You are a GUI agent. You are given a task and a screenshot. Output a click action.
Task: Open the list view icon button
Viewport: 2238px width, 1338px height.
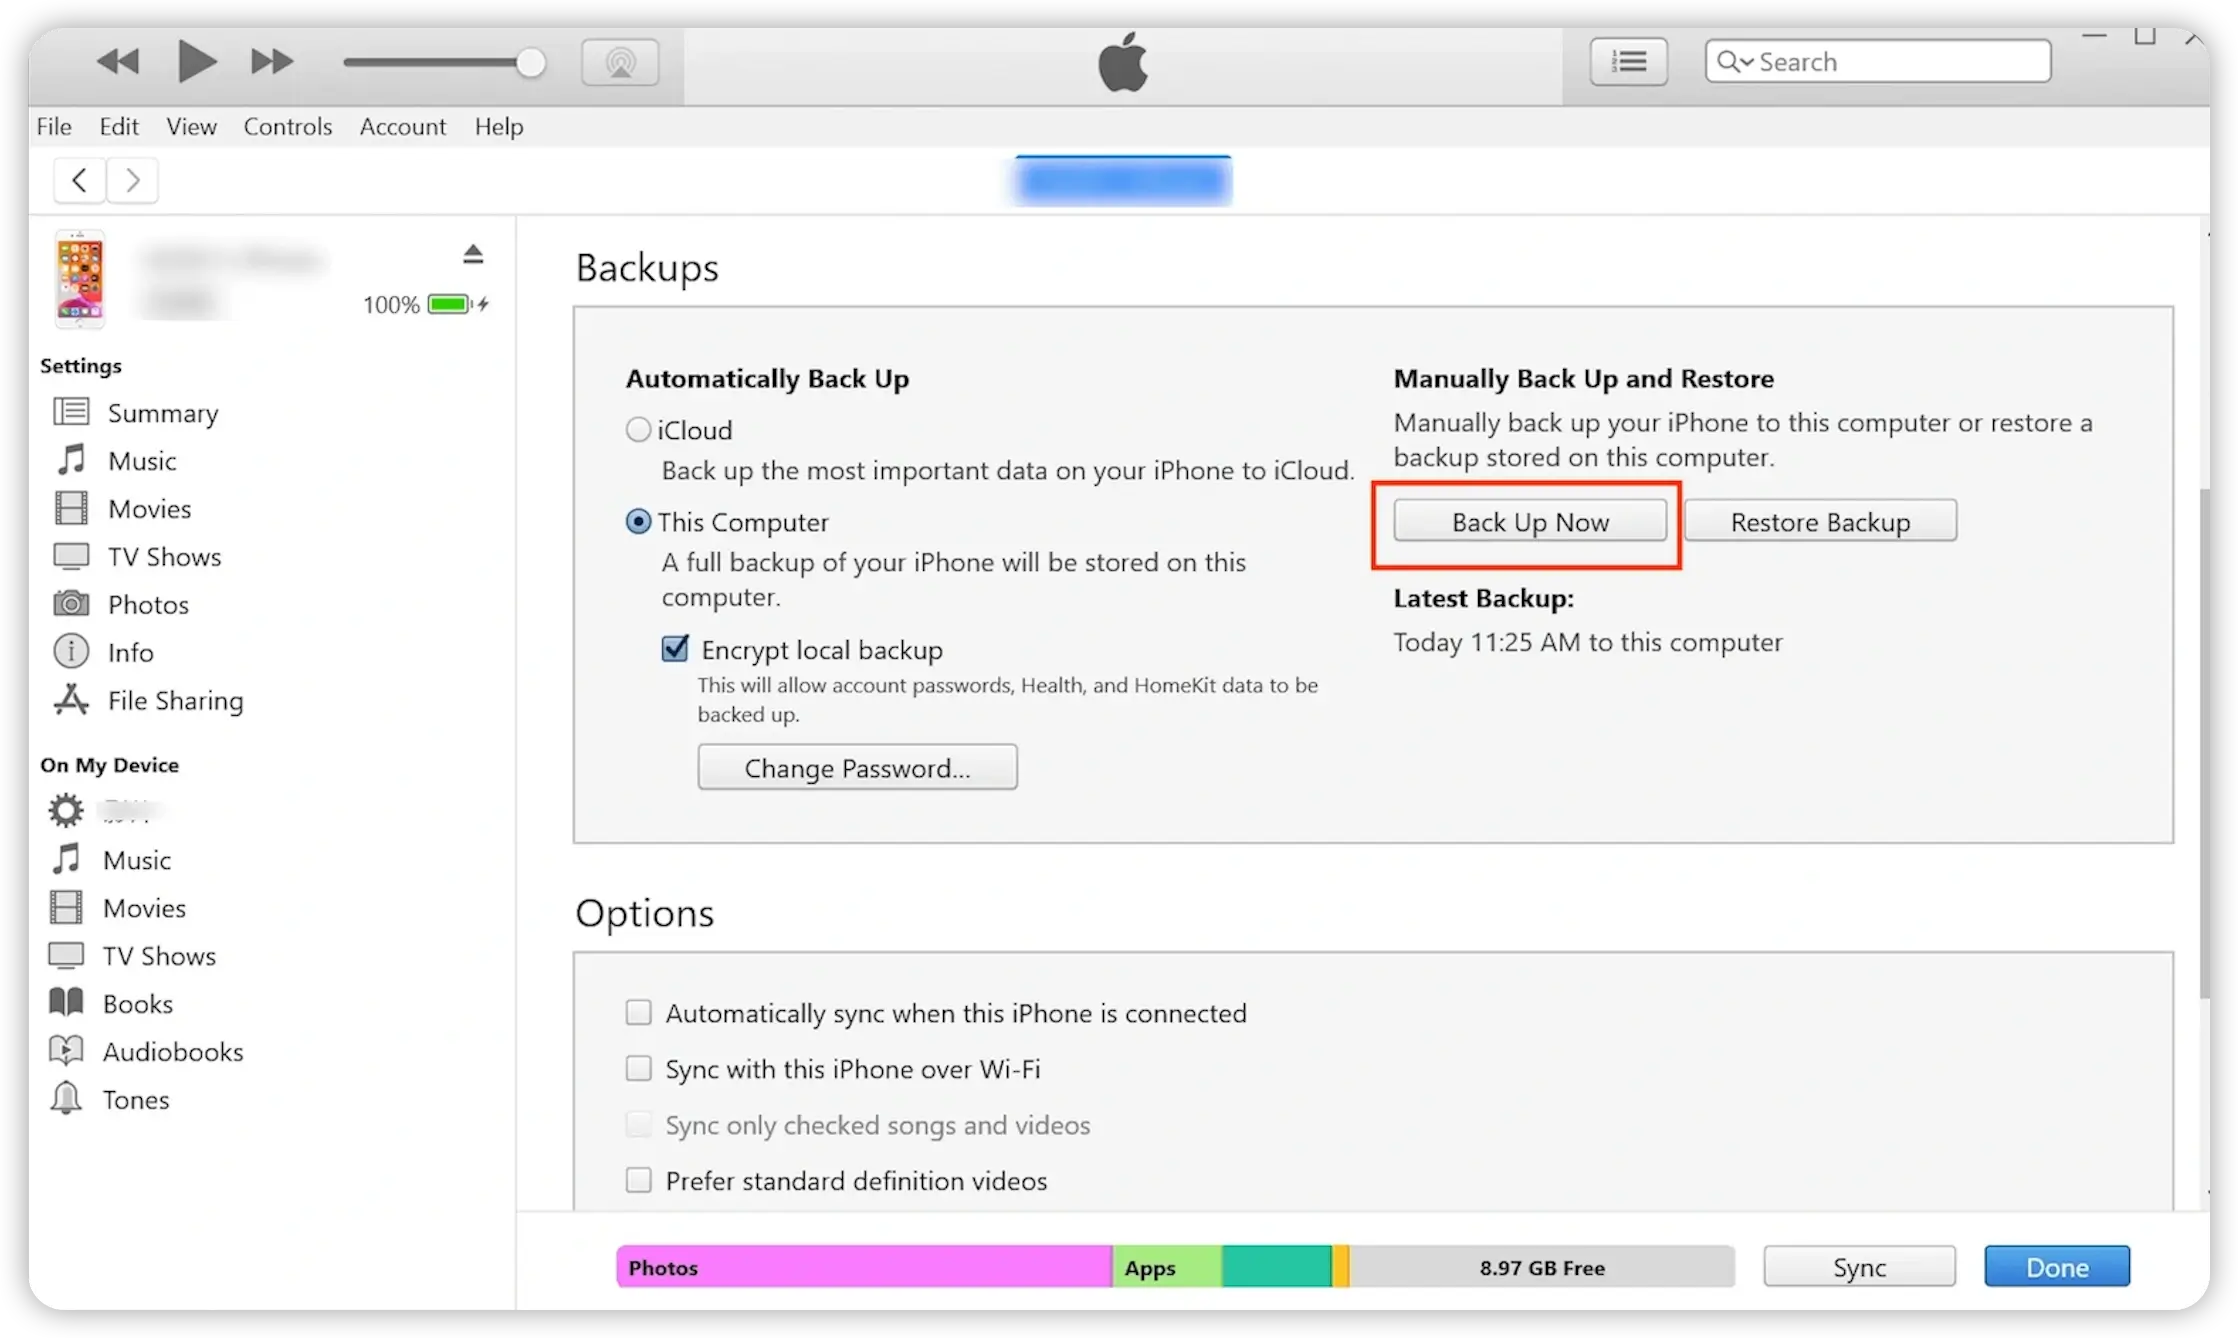click(x=1629, y=62)
